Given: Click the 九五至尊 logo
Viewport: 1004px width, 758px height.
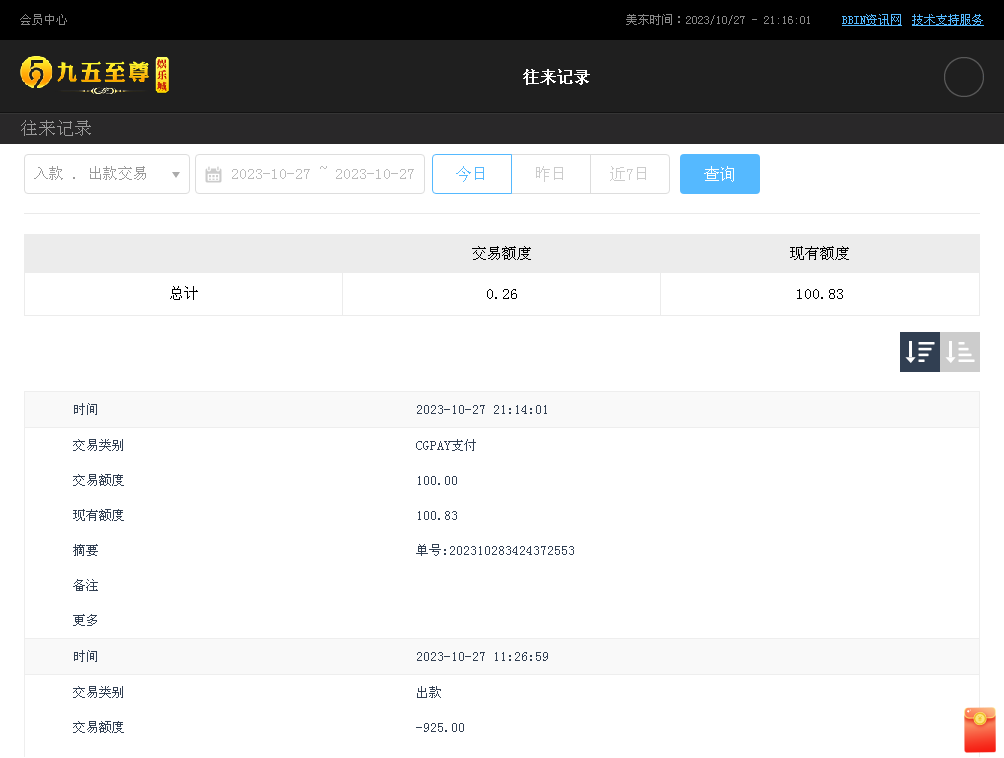Looking at the screenshot, I should pos(94,75).
